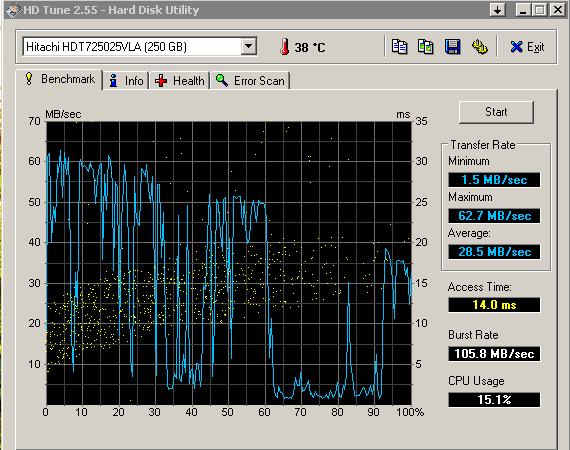Viewport: 570px width, 450px height.
Task: Click the thermometer temperature icon
Action: click(x=285, y=47)
